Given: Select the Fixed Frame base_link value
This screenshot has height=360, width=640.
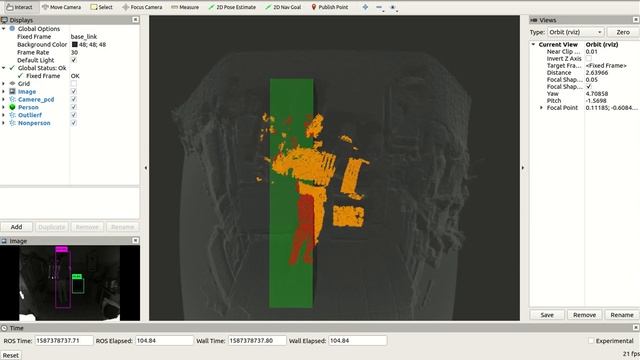Looking at the screenshot, I should point(84,36).
